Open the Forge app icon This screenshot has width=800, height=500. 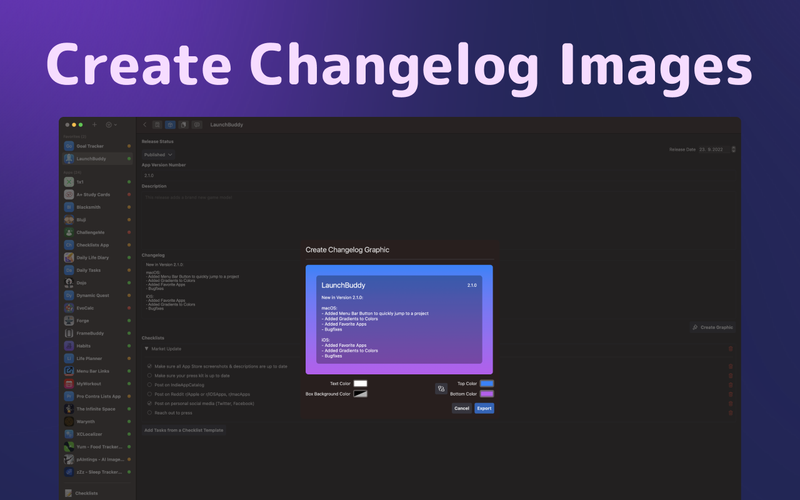pyautogui.click(x=69, y=320)
